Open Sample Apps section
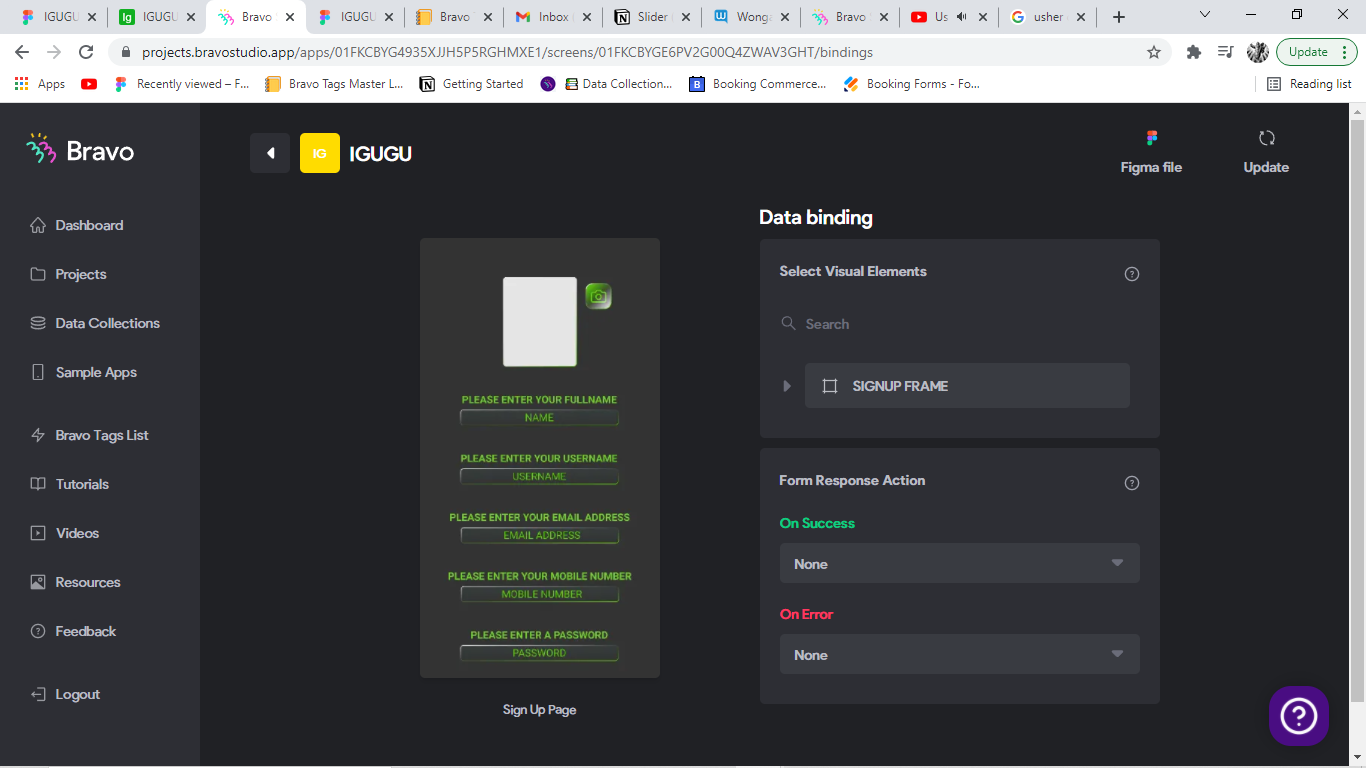 83,372
